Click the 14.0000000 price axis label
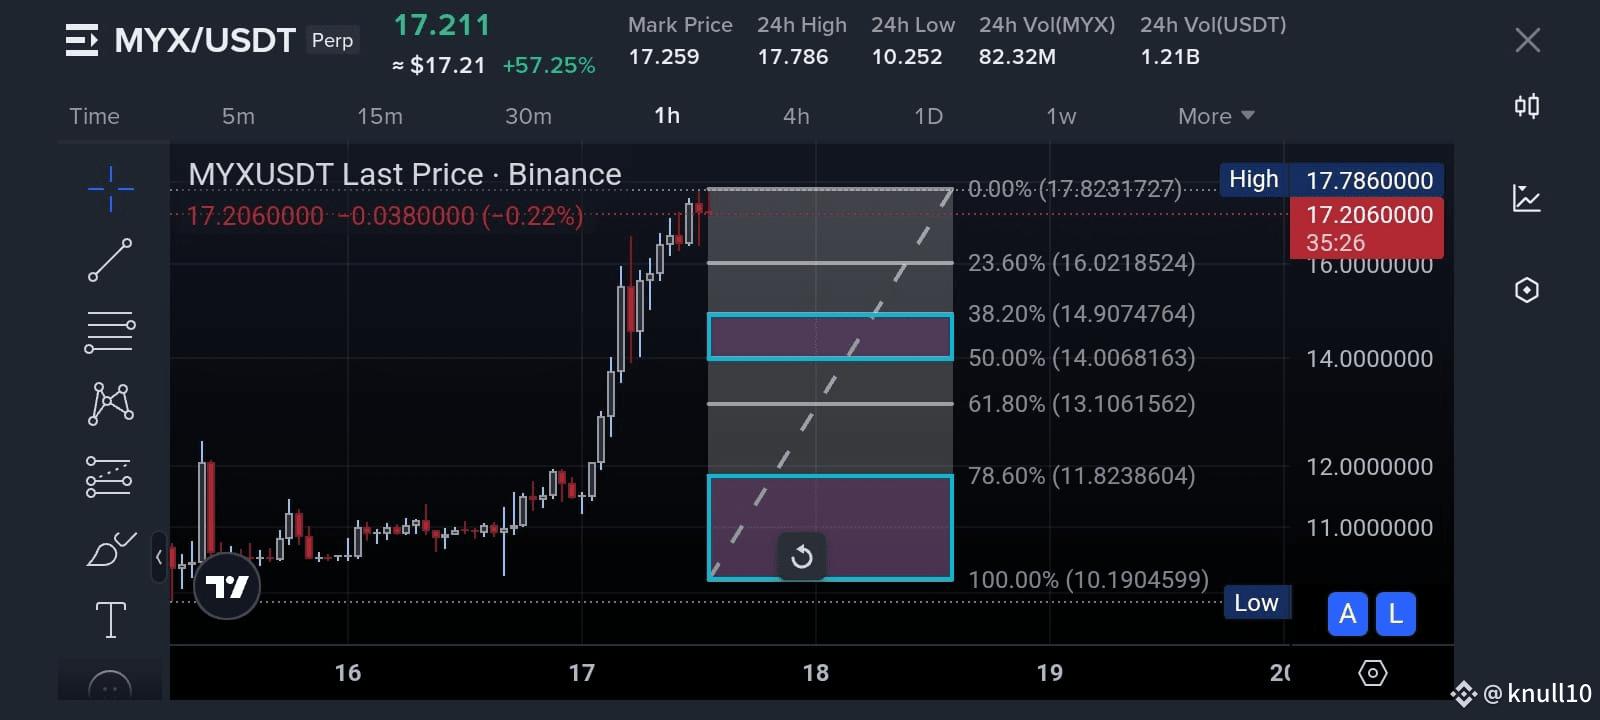Viewport: 1600px width, 720px height. pyautogui.click(x=1369, y=359)
